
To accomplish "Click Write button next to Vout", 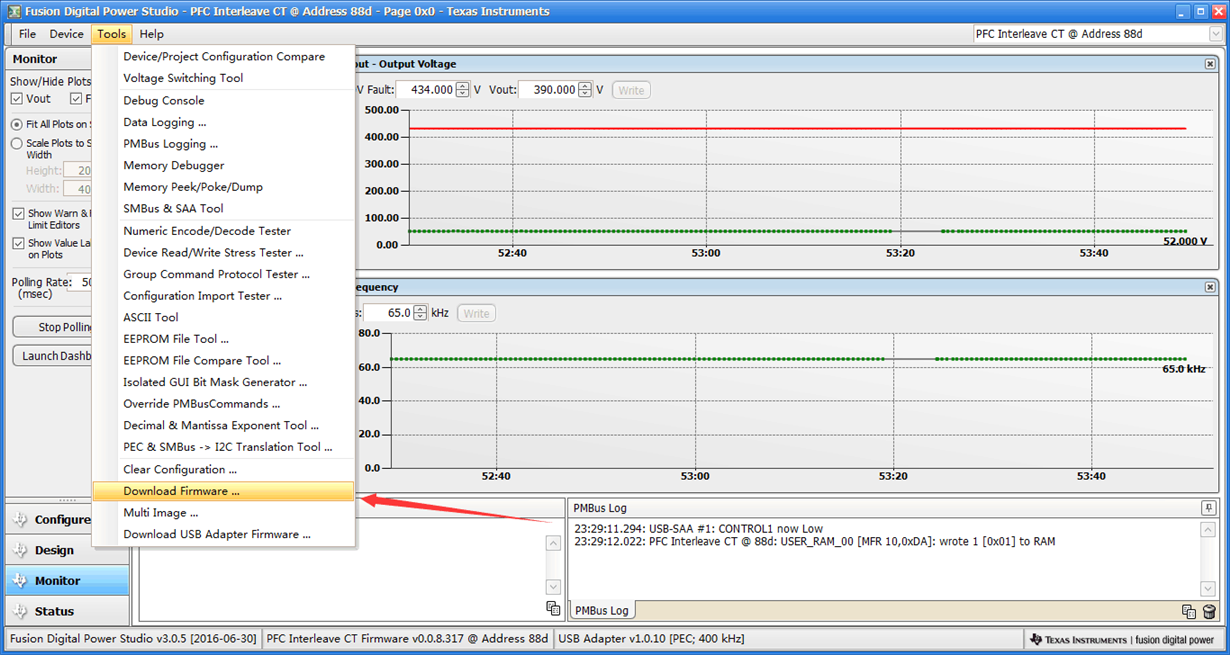I will [631, 90].
